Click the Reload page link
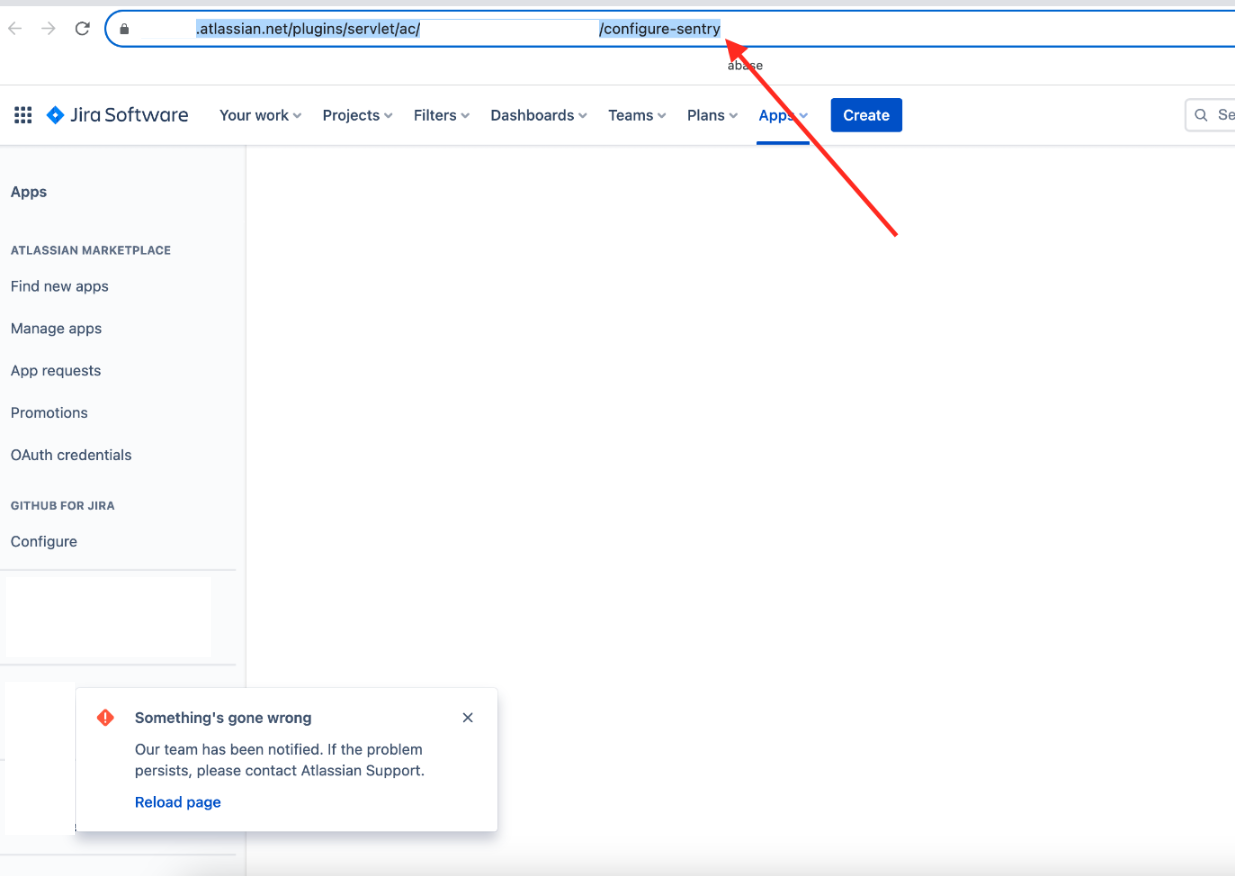The image size is (1235, 876). pos(178,802)
